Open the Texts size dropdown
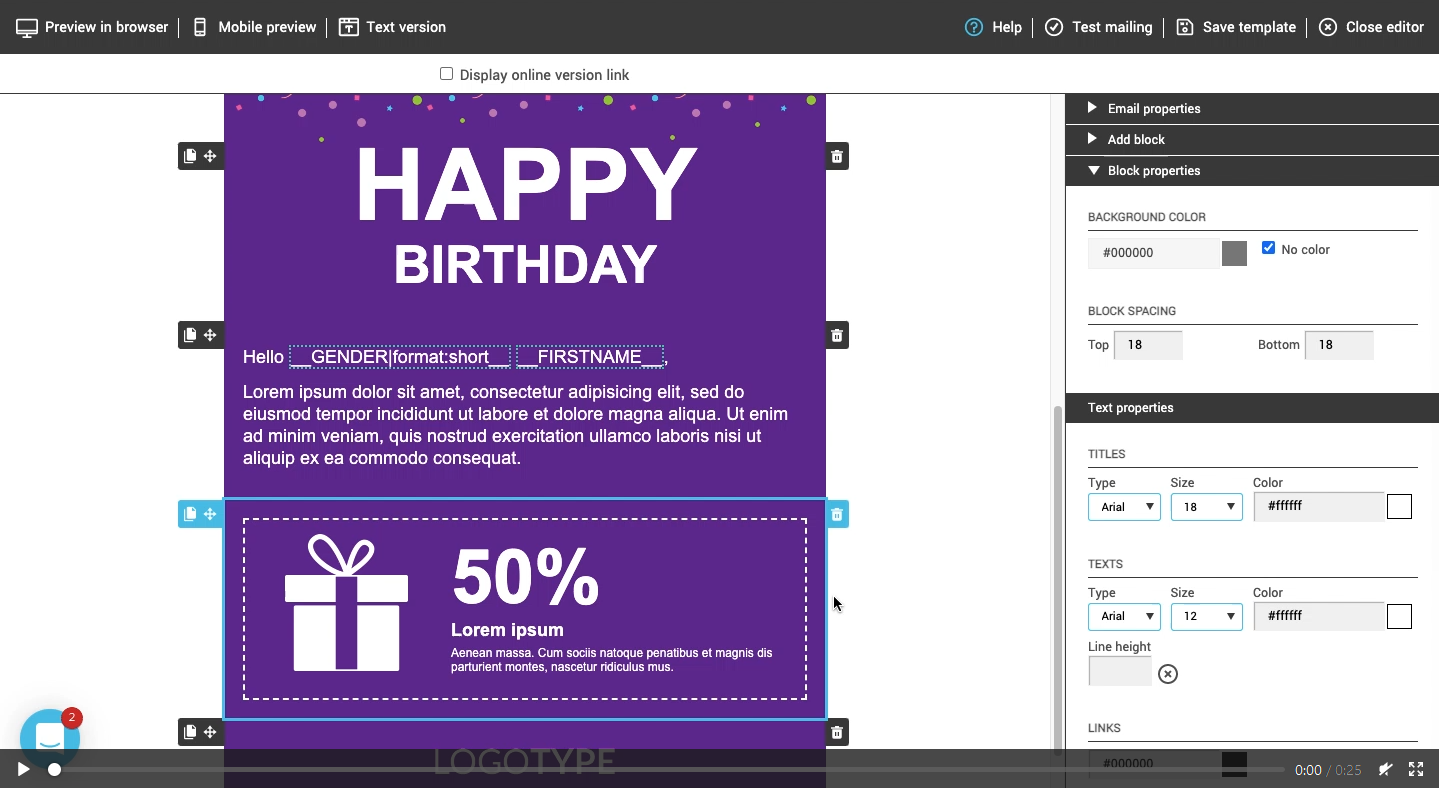Image resolution: width=1439 pixels, height=788 pixels. point(1206,616)
